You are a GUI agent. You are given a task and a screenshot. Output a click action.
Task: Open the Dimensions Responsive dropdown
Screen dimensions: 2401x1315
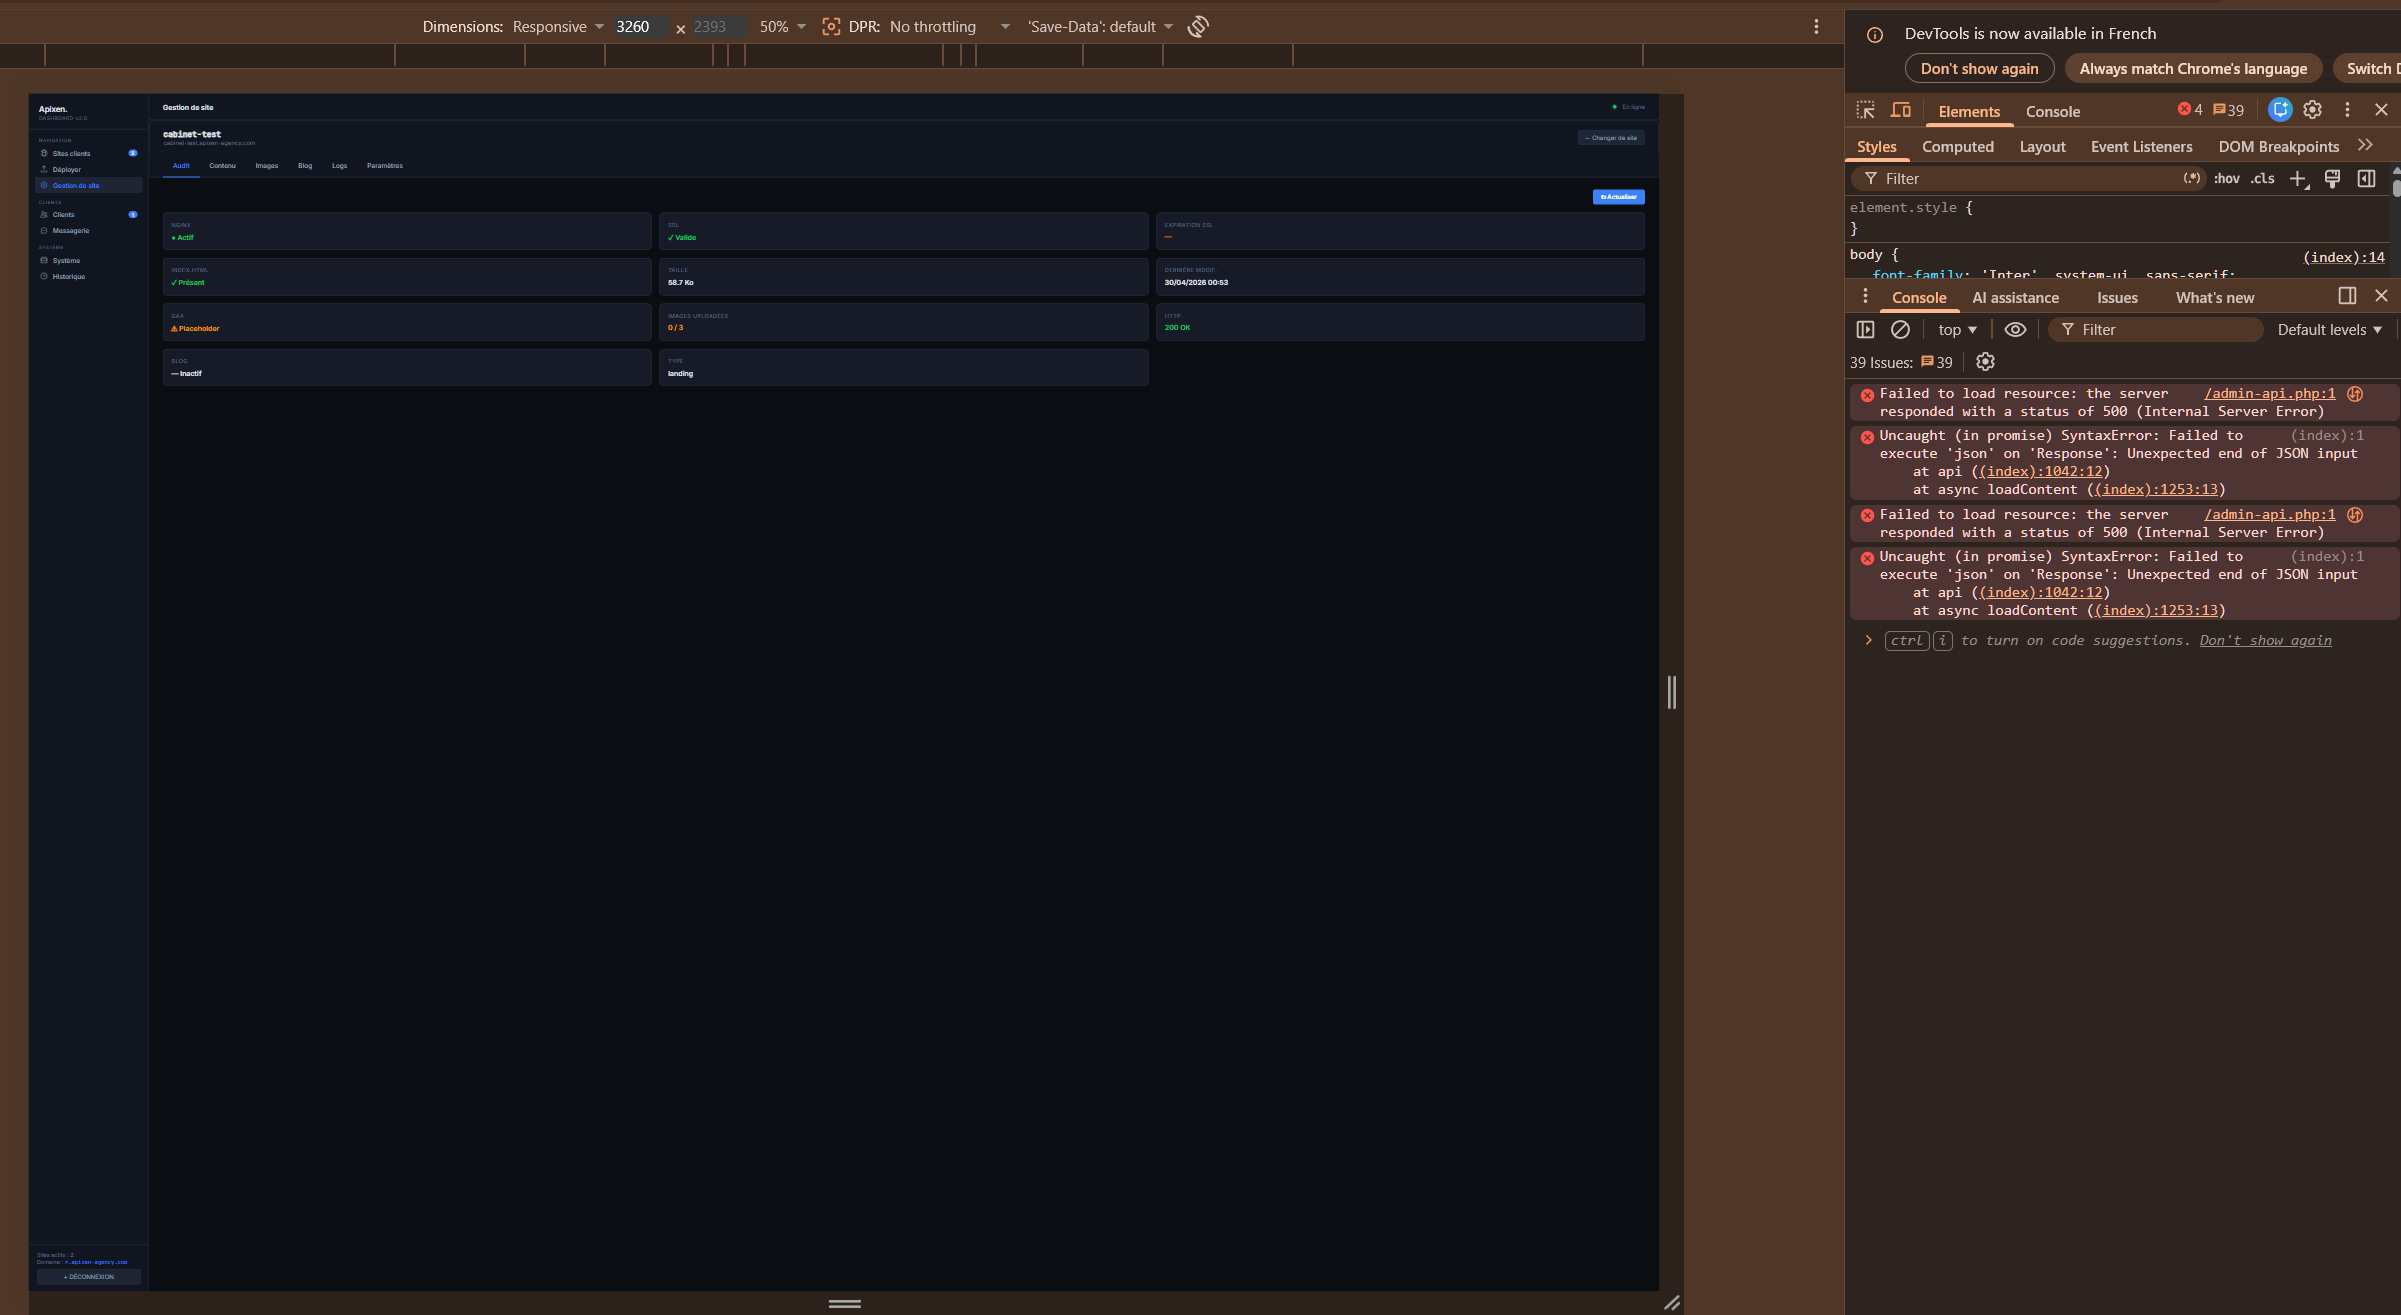point(558,27)
